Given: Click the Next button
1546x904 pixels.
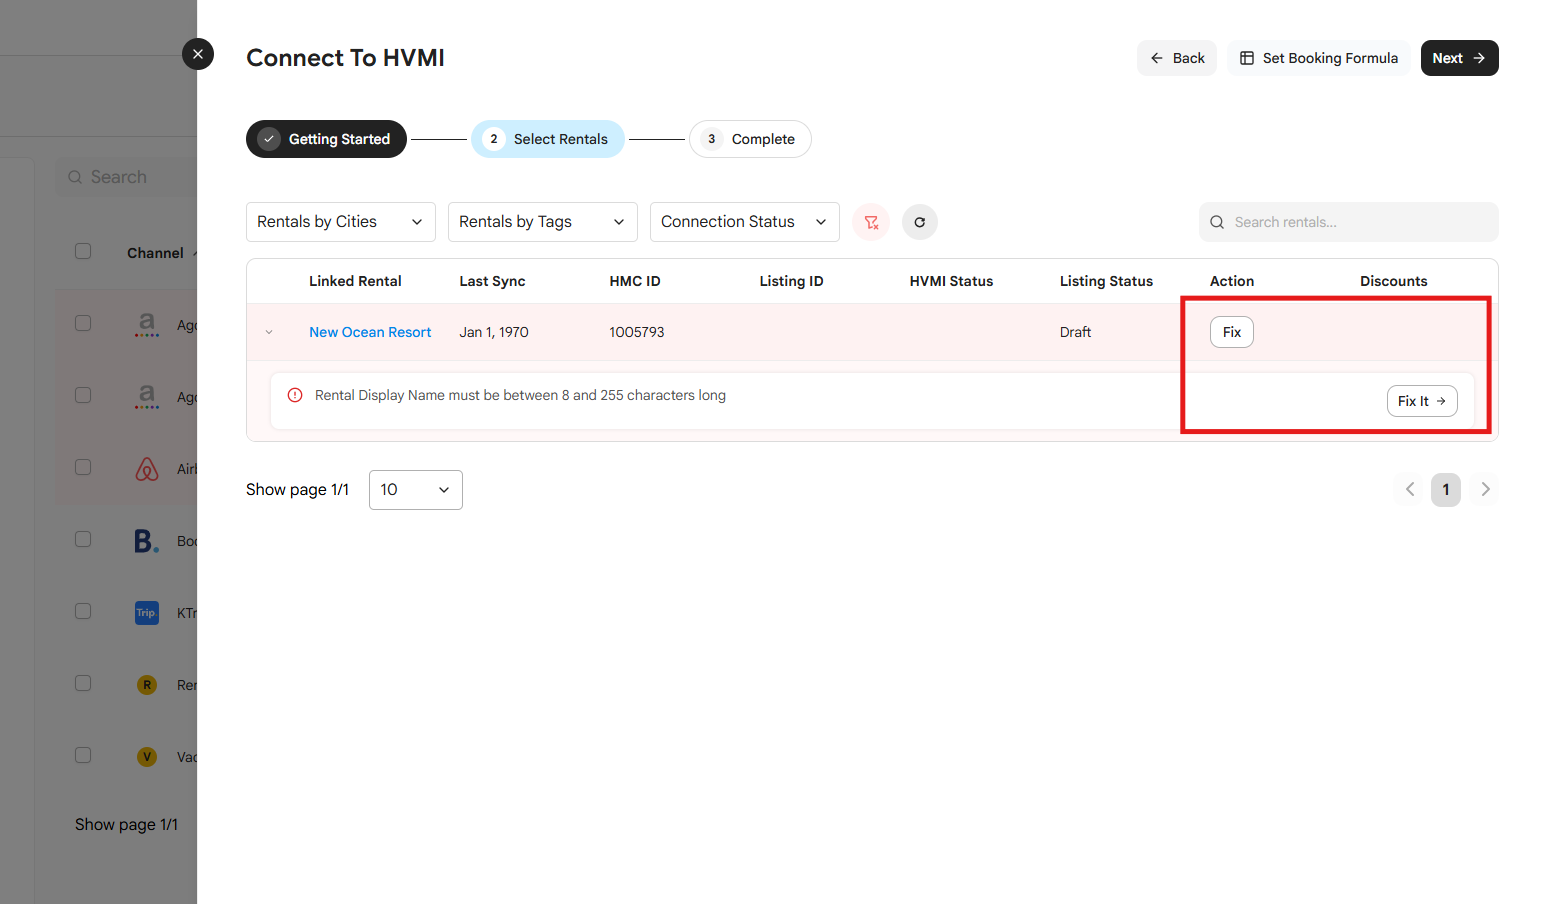Looking at the screenshot, I should (x=1459, y=58).
